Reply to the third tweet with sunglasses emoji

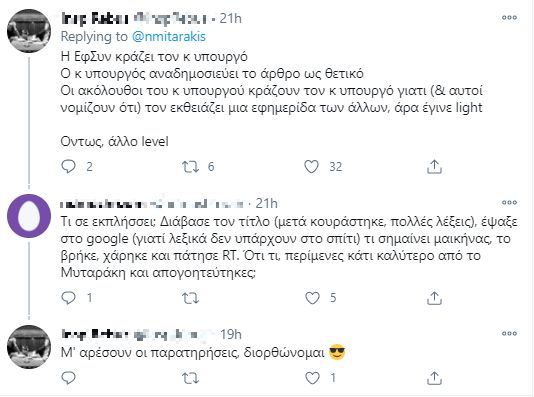68,378
